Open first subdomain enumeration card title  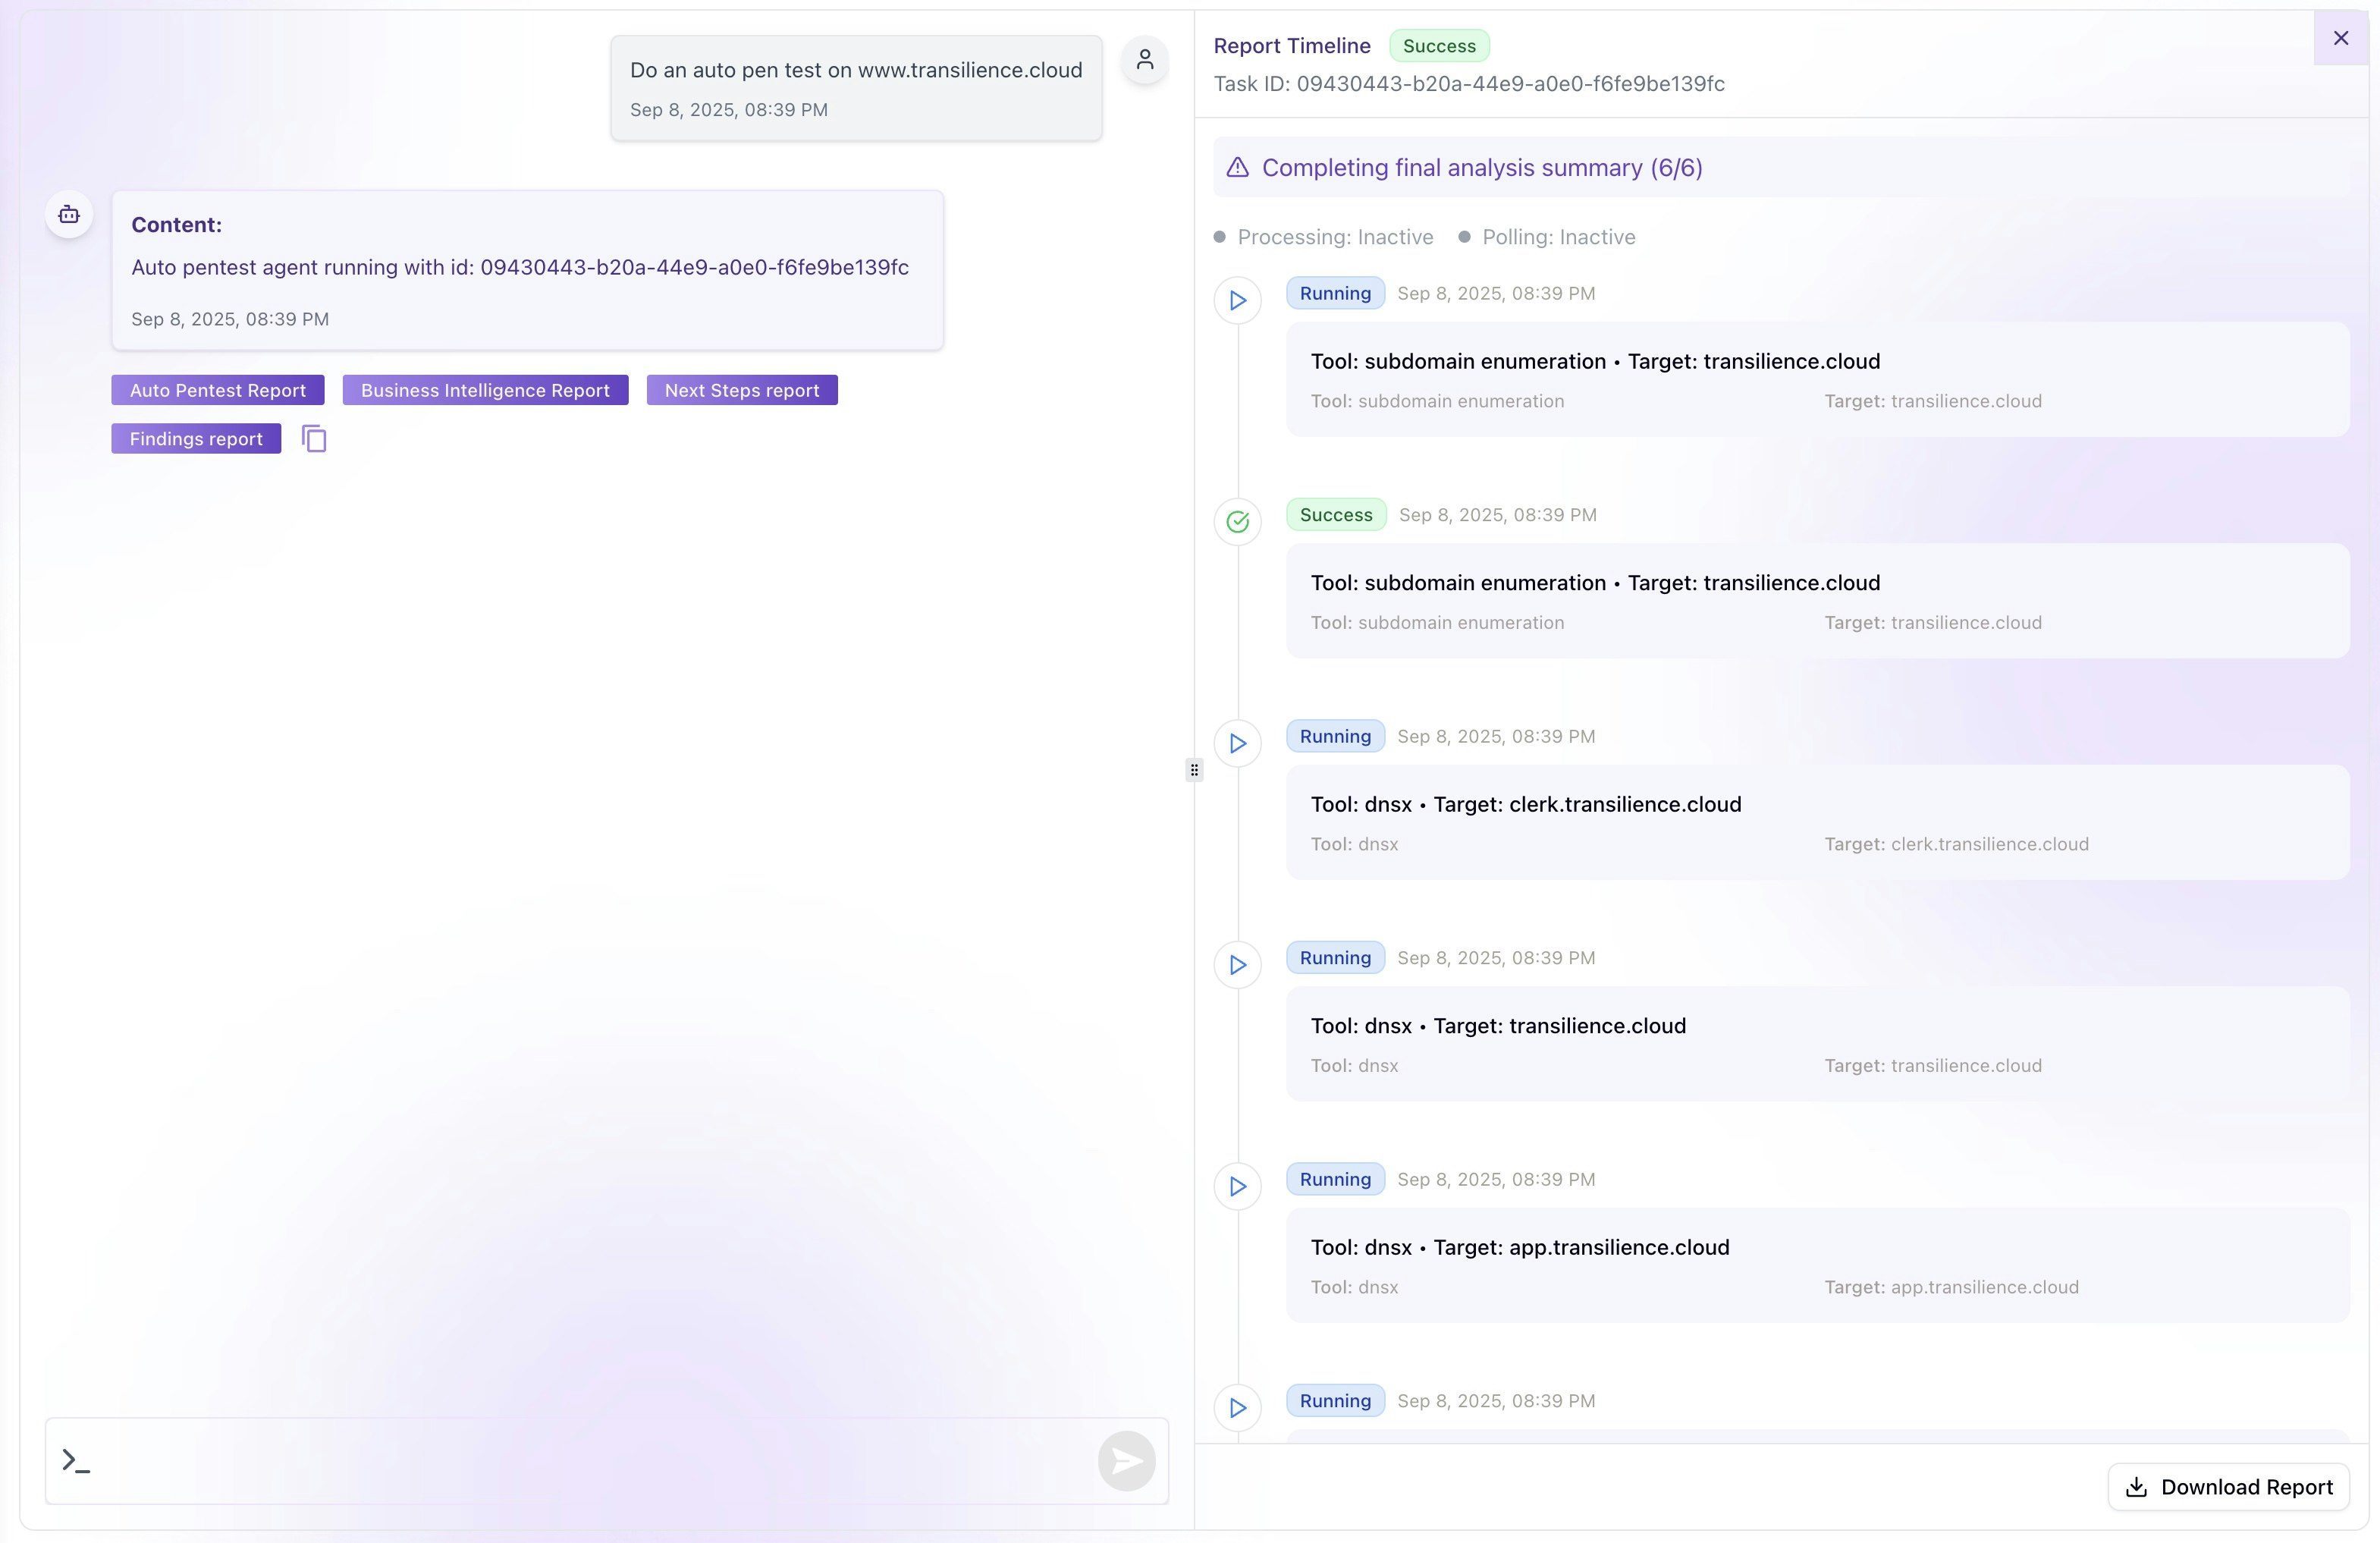[1595, 361]
